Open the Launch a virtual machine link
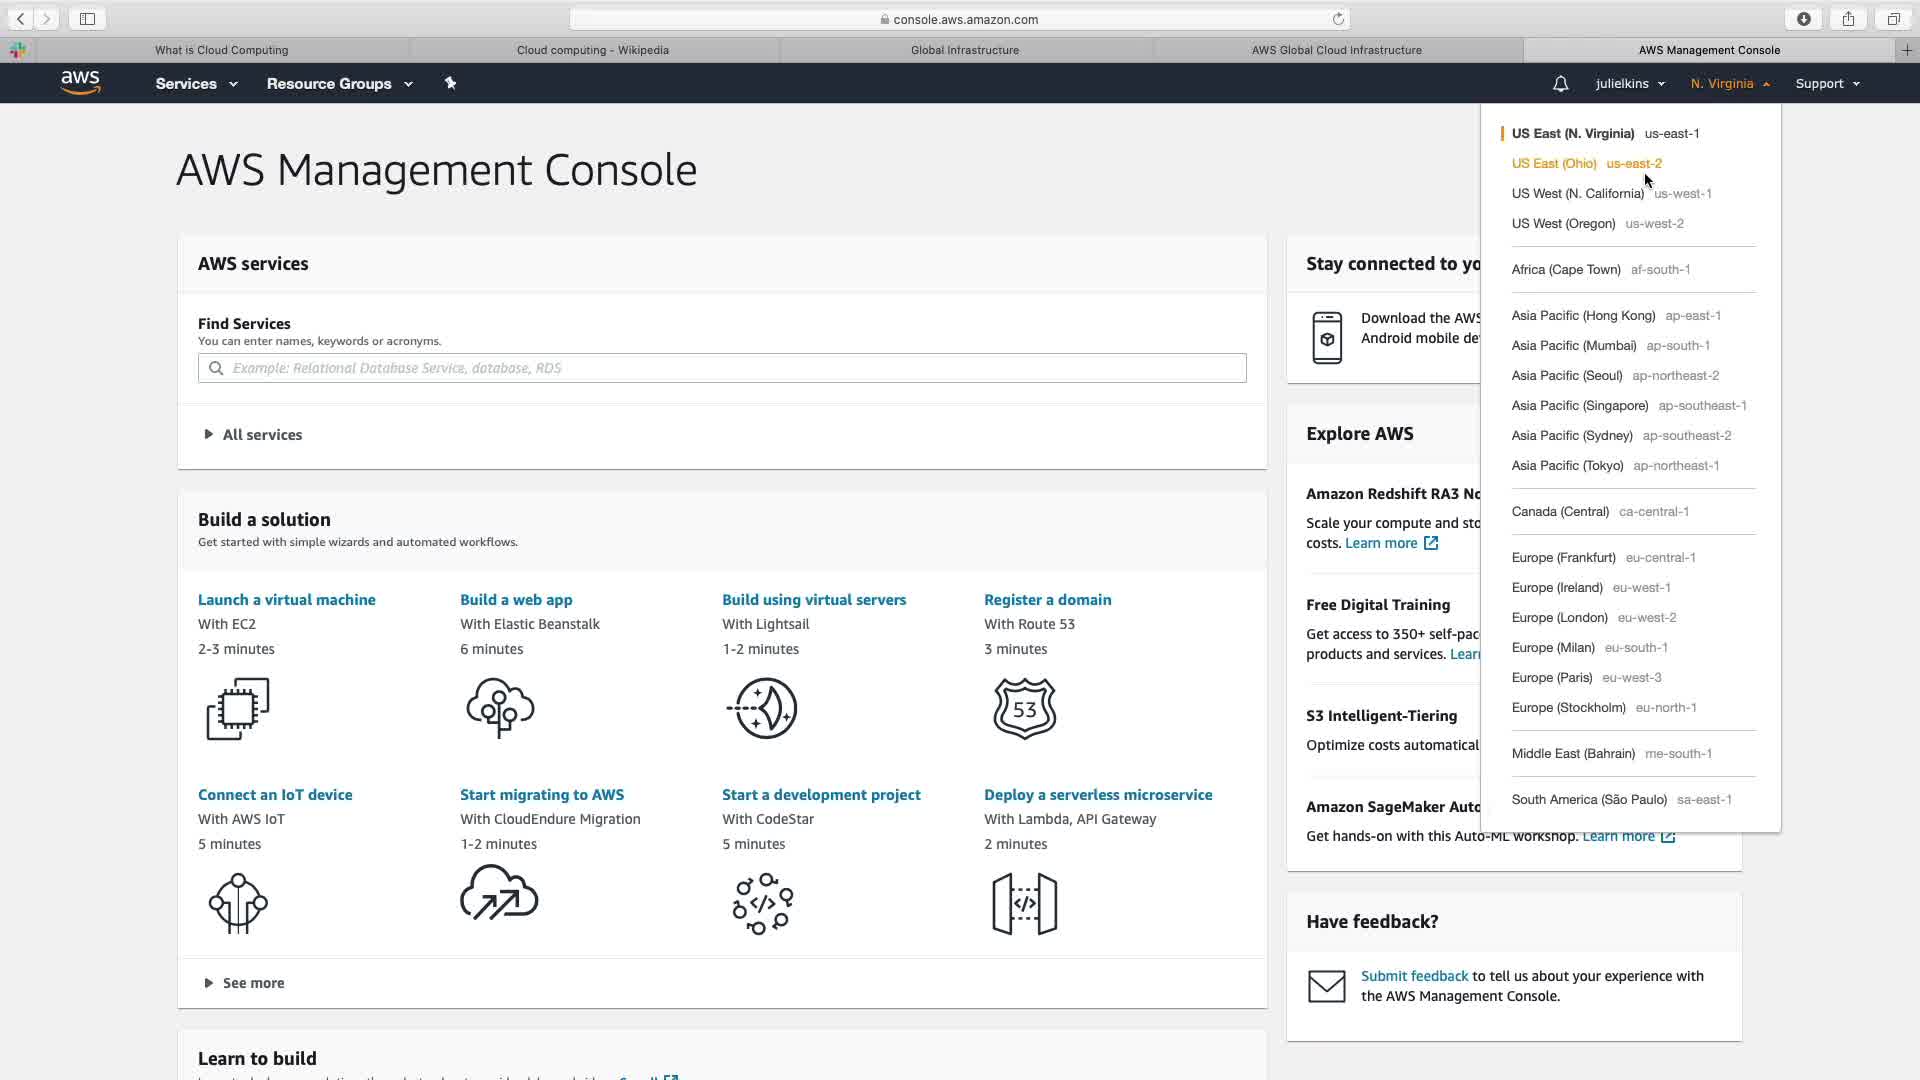 coord(286,600)
